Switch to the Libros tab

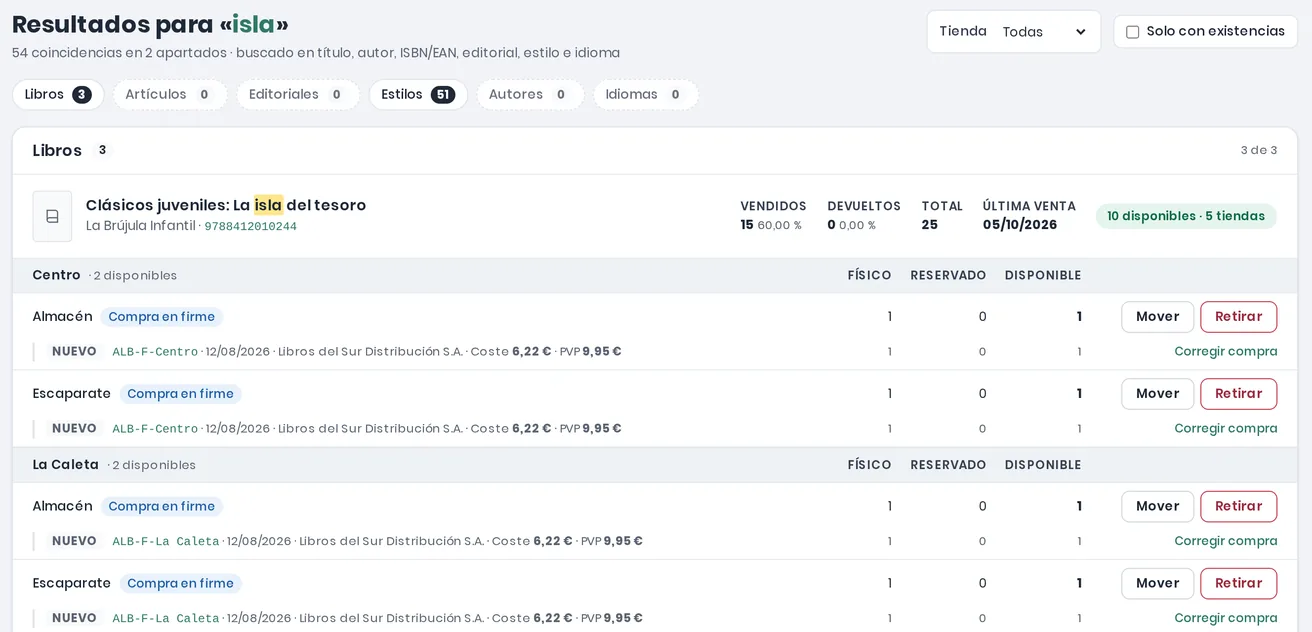pos(58,95)
